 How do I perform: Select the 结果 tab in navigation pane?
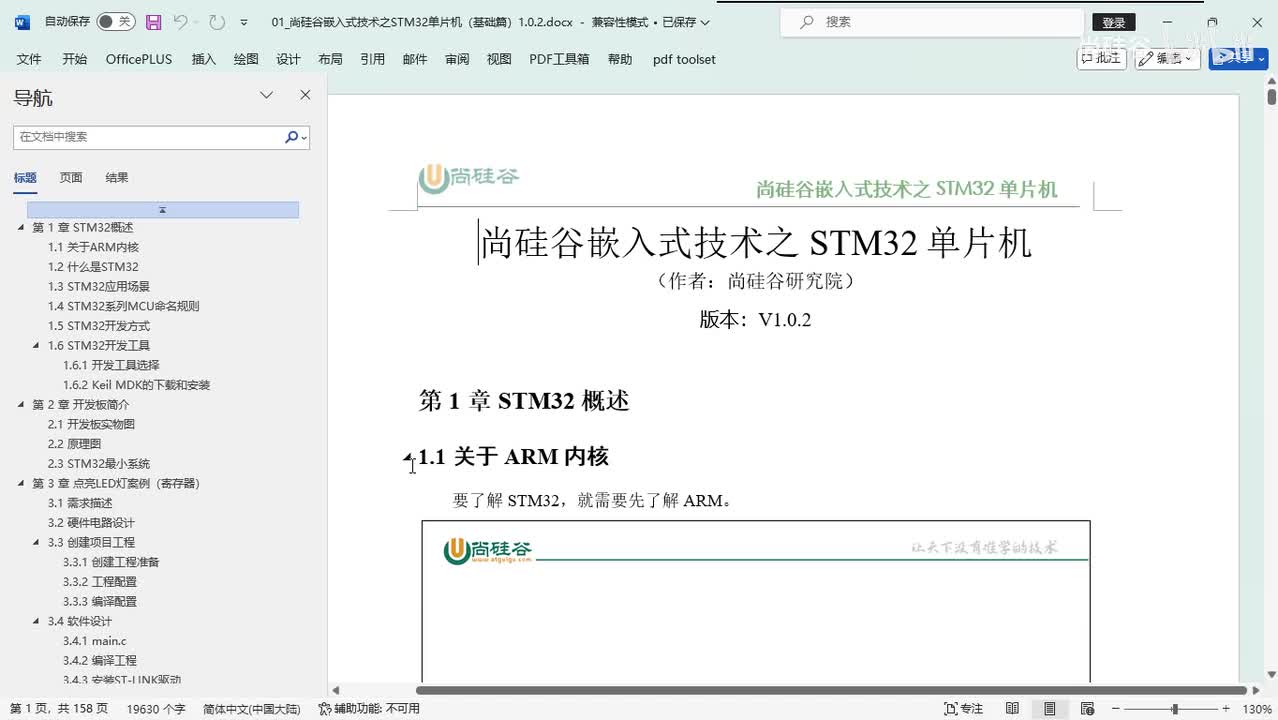(117, 177)
